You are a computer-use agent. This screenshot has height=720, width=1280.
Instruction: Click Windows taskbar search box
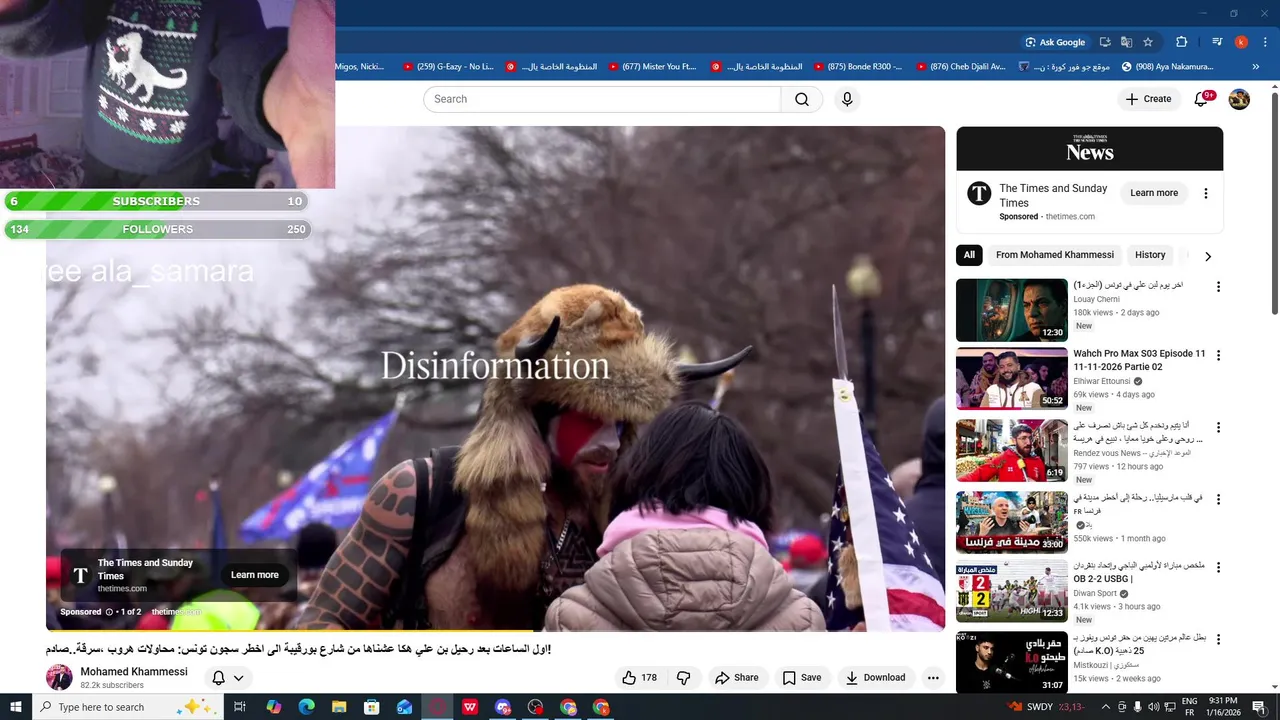128,707
